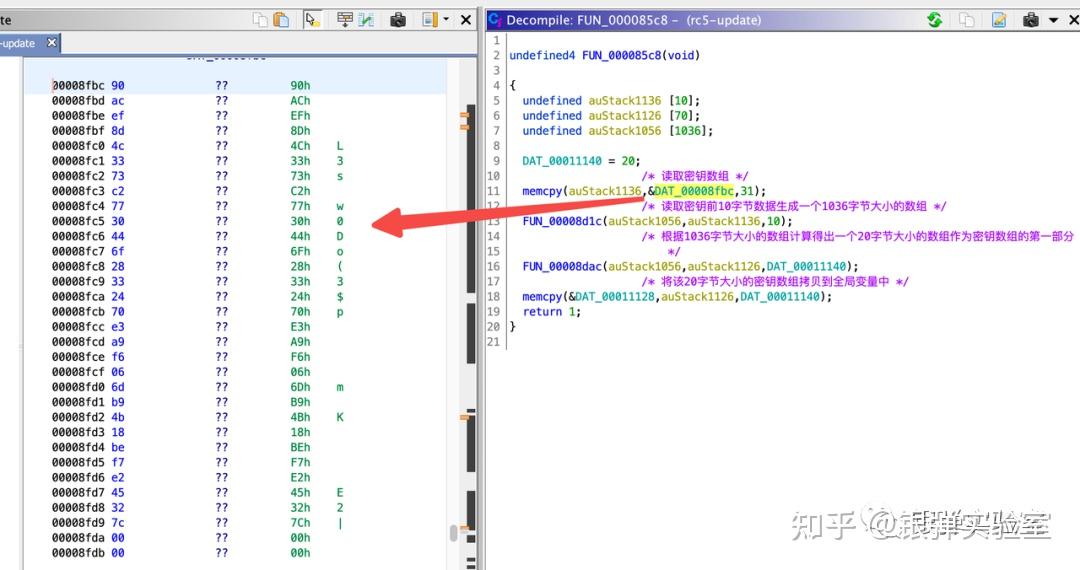Click the E3h value at 00008fcc
This screenshot has height=570, width=1080.
click(300, 327)
